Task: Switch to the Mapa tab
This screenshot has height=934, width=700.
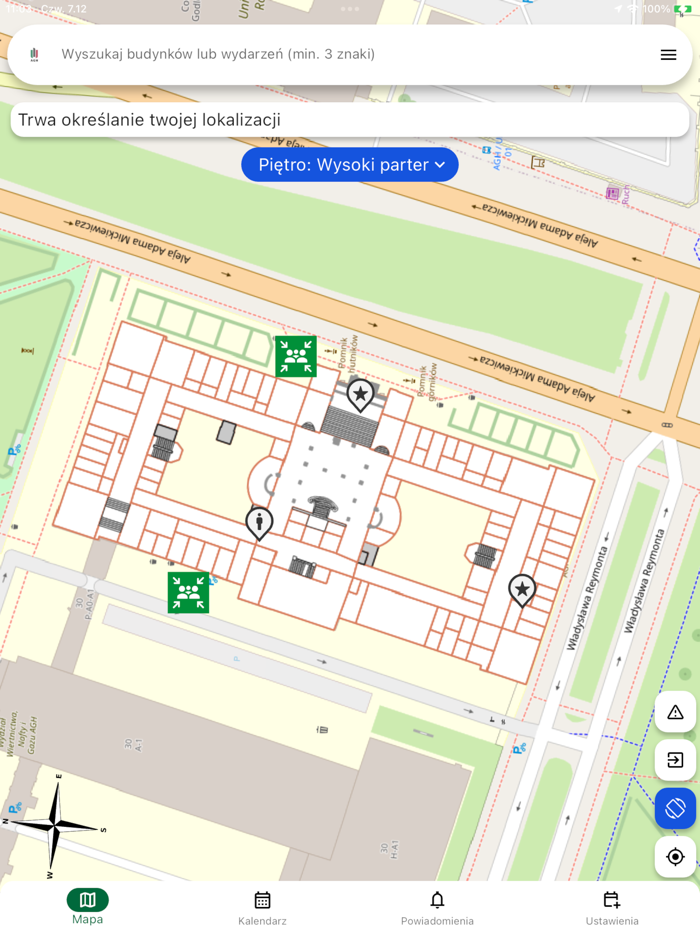Action: point(88,907)
